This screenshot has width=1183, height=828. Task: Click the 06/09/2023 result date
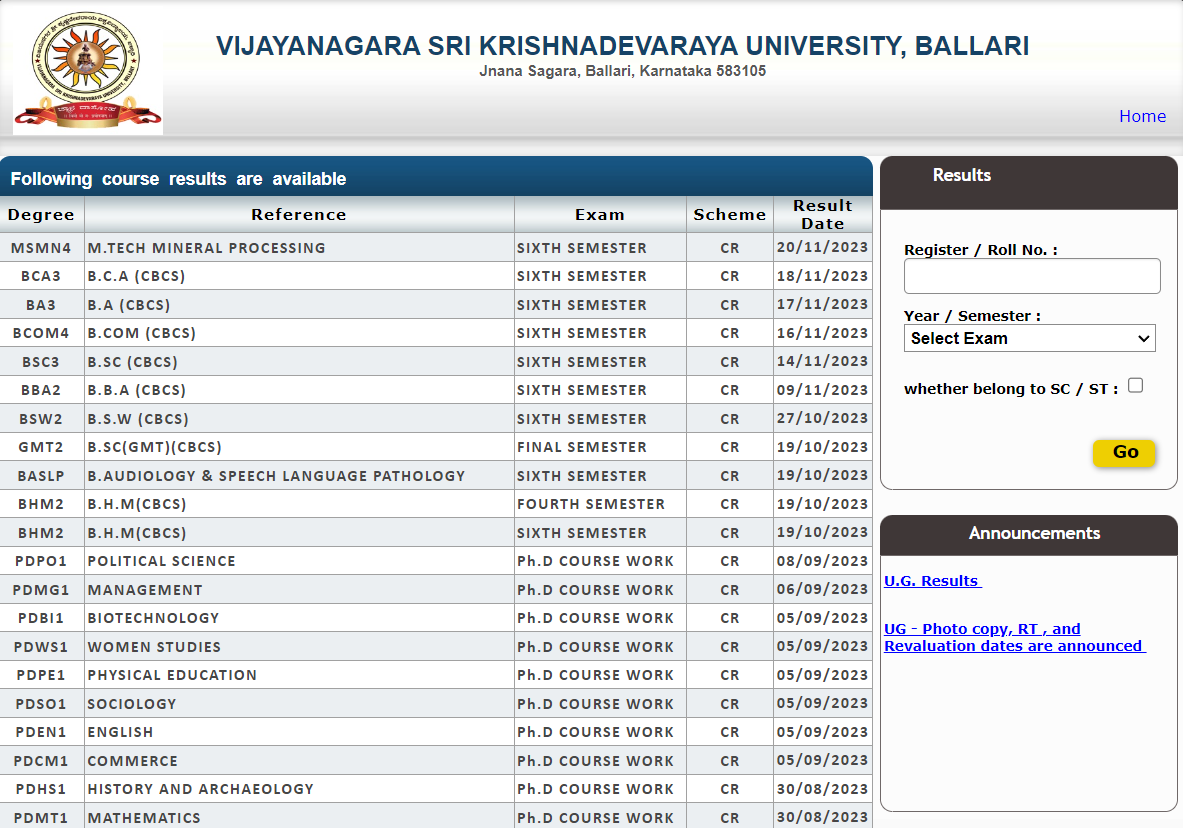(822, 589)
